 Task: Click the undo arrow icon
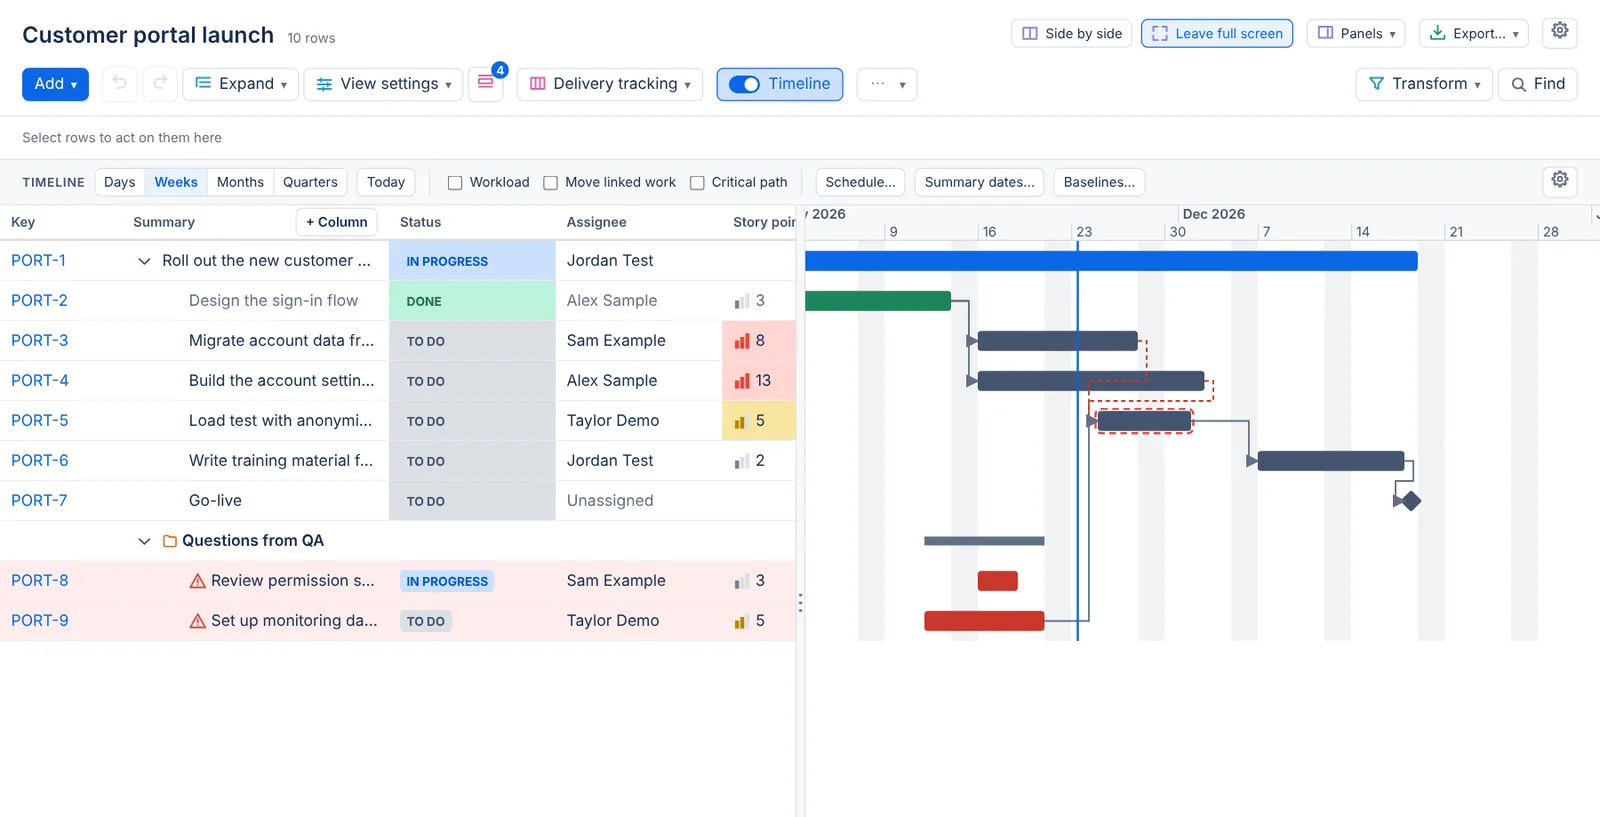pyautogui.click(x=120, y=84)
